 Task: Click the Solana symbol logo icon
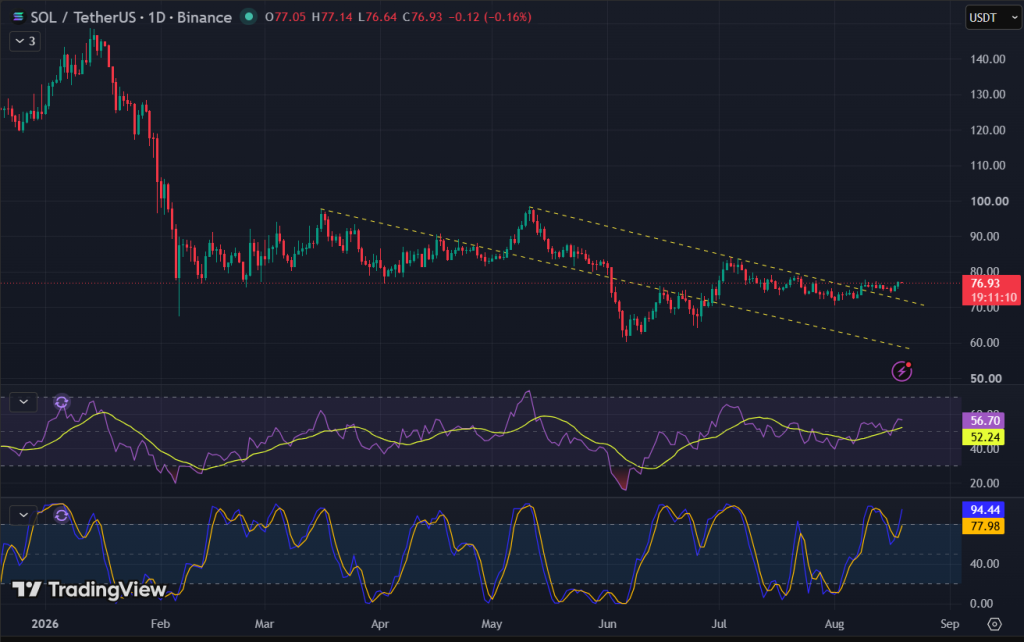[x=18, y=17]
